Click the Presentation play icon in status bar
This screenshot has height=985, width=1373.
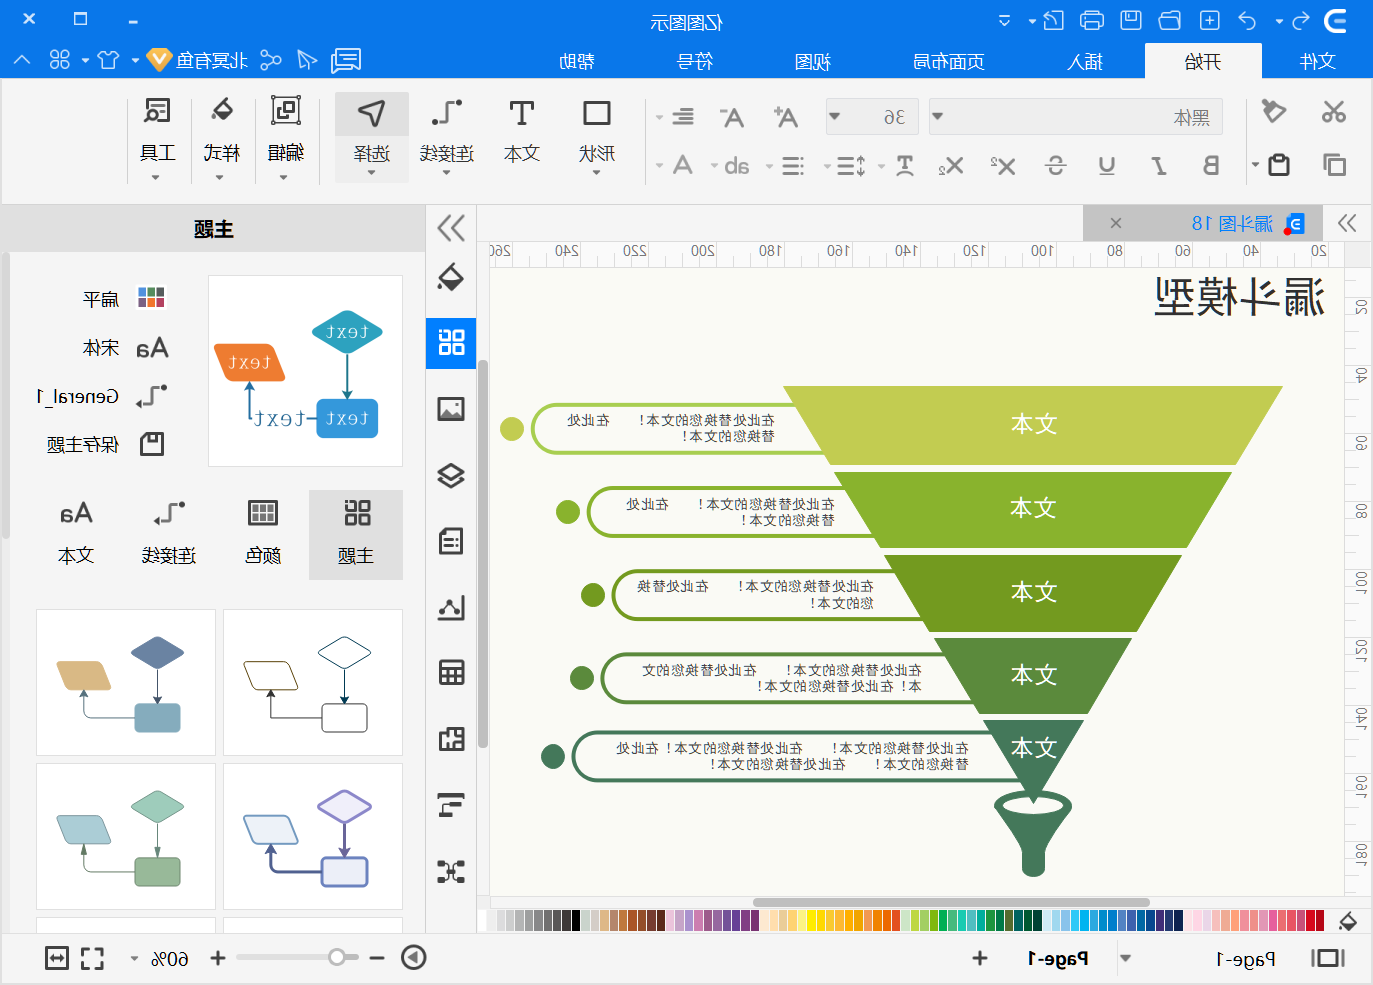[x=414, y=957]
